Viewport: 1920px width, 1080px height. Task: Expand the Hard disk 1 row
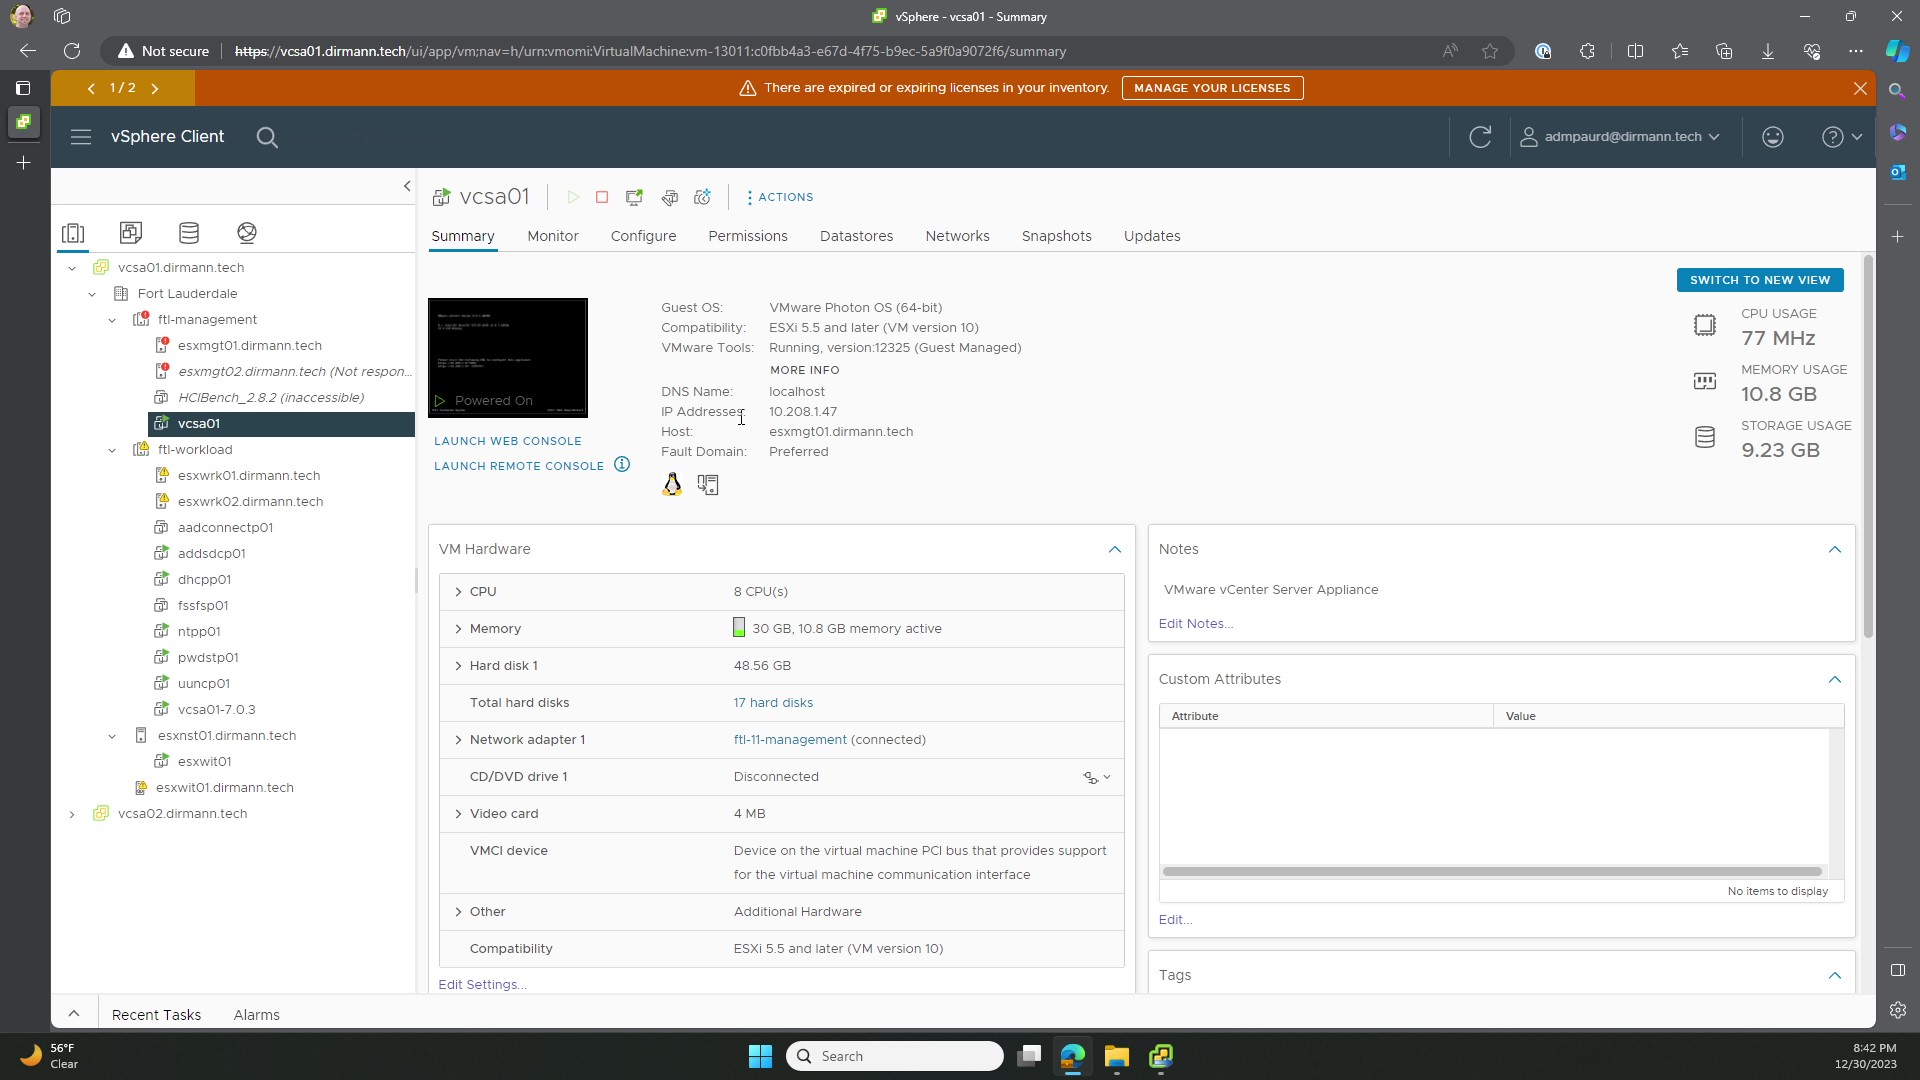pyautogui.click(x=458, y=666)
